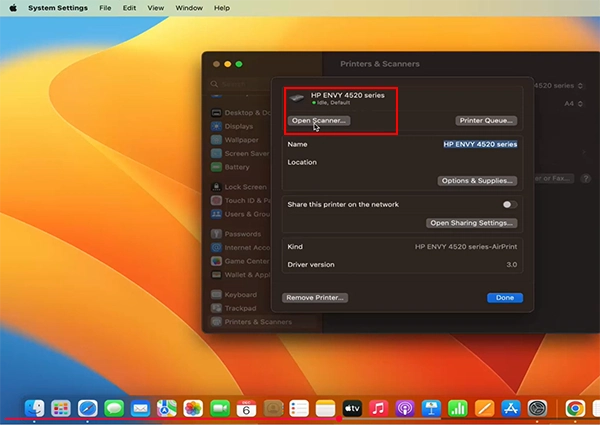
Task: Open the System Settings menu
Action: pyautogui.click(x=58, y=8)
